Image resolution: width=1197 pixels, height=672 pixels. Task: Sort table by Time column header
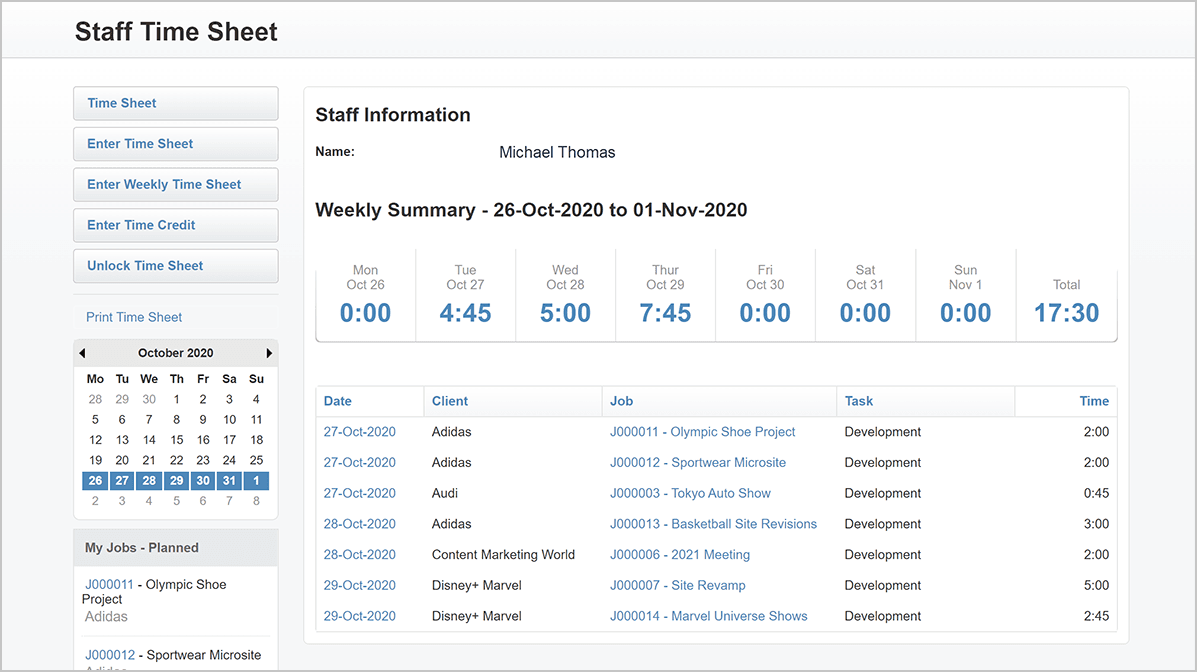click(x=1094, y=401)
